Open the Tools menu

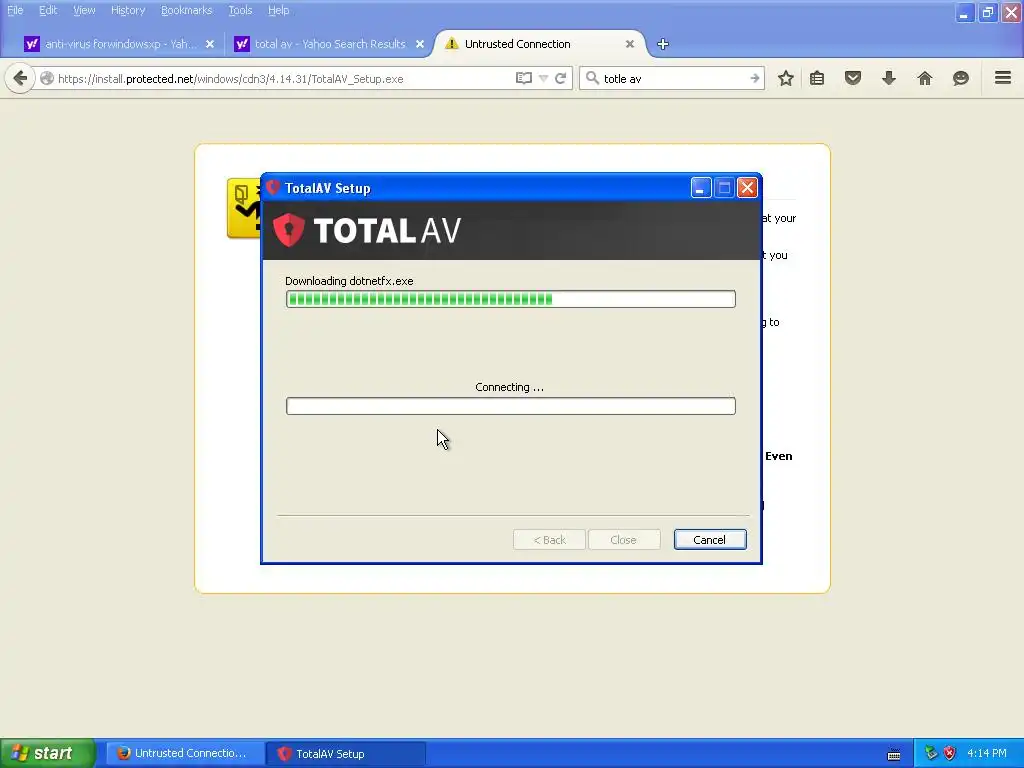tap(240, 10)
